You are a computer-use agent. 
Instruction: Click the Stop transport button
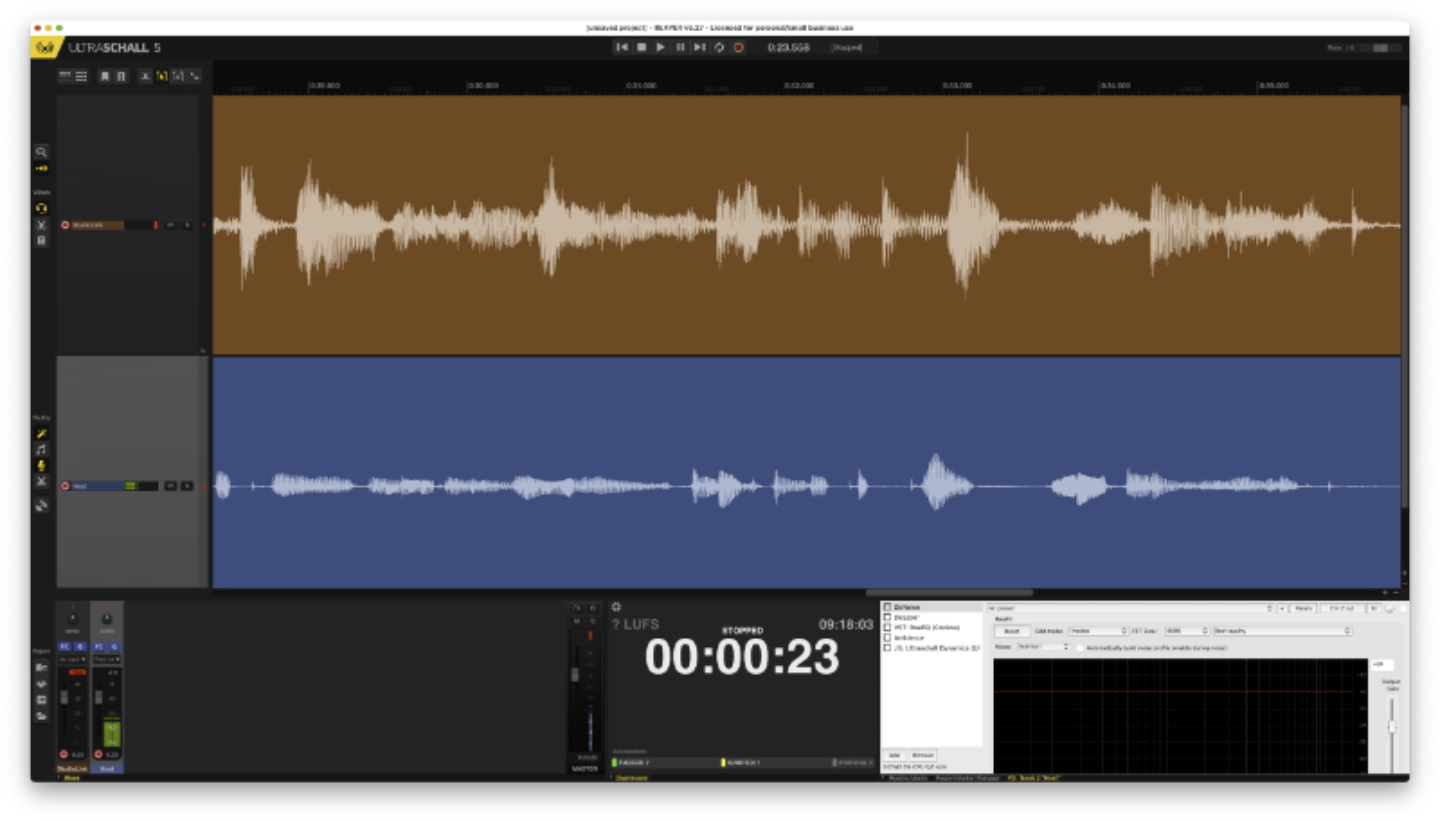point(641,47)
